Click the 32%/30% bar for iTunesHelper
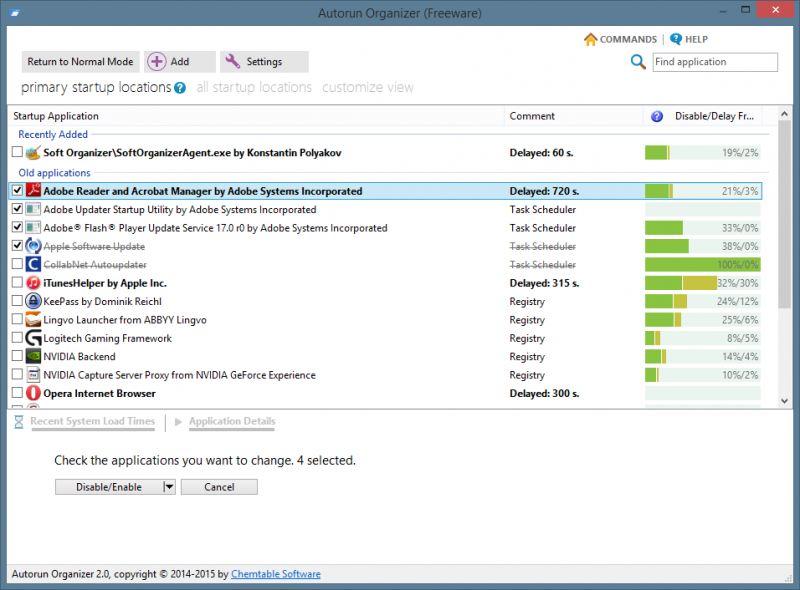 [x=703, y=283]
